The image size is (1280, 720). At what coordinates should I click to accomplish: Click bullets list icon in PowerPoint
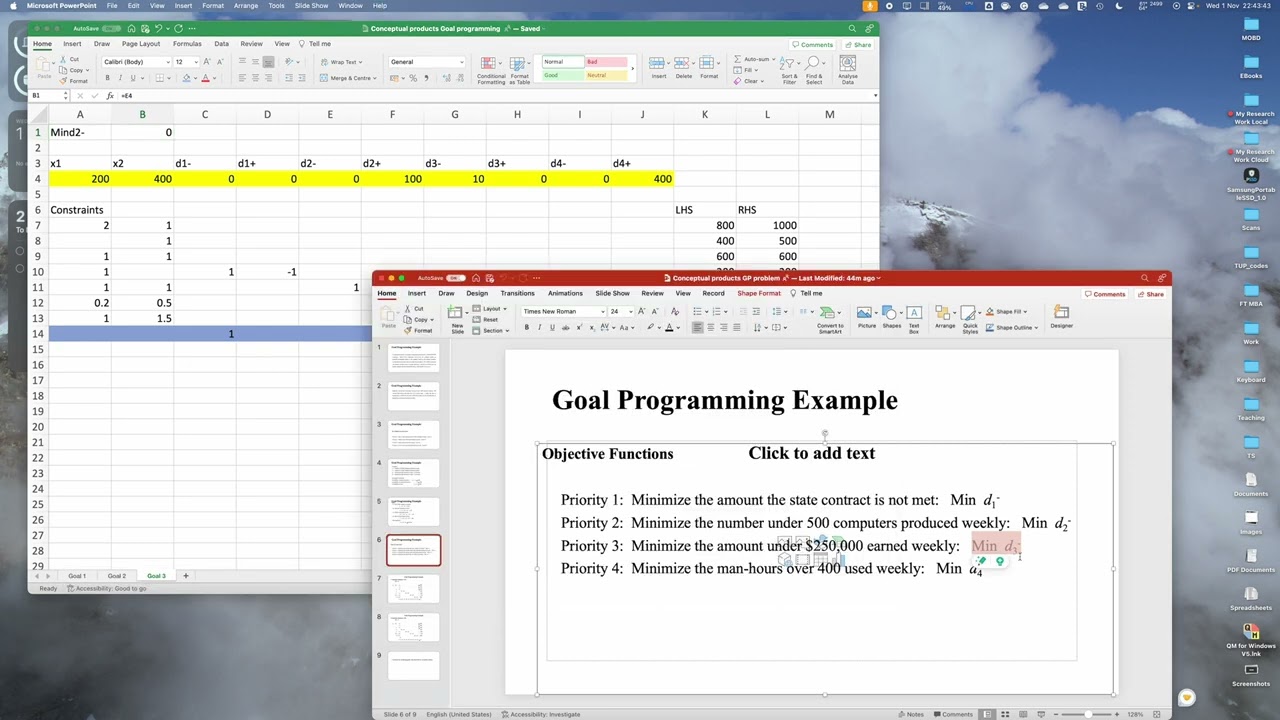[x=699, y=311]
